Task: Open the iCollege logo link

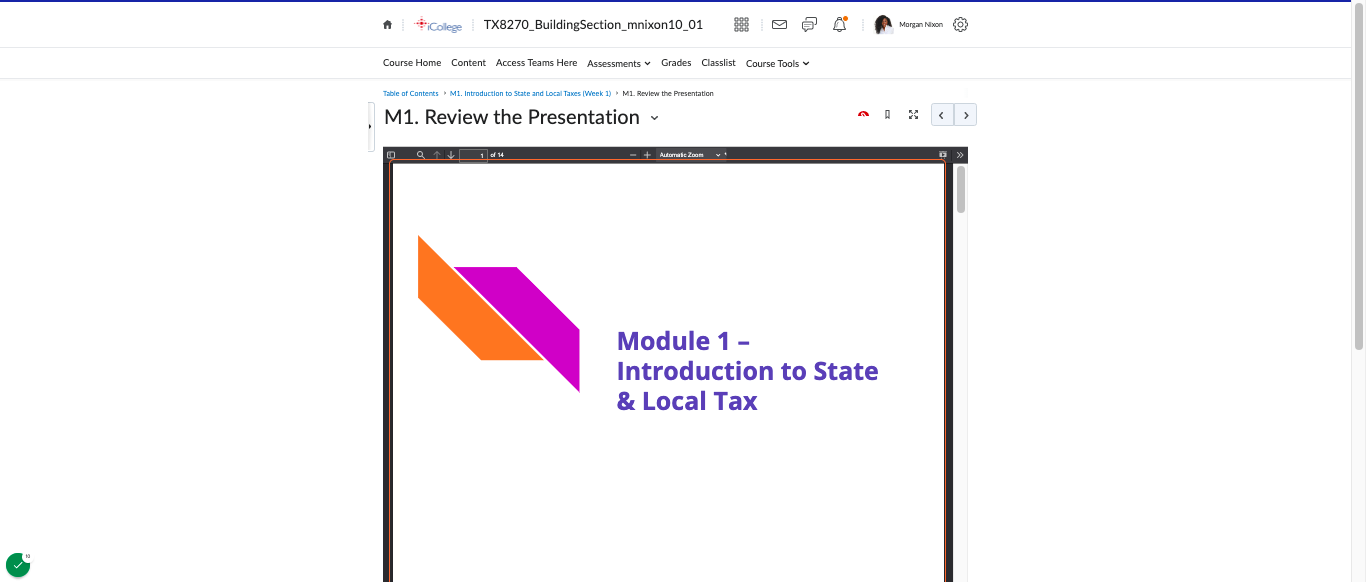Action: (438, 25)
